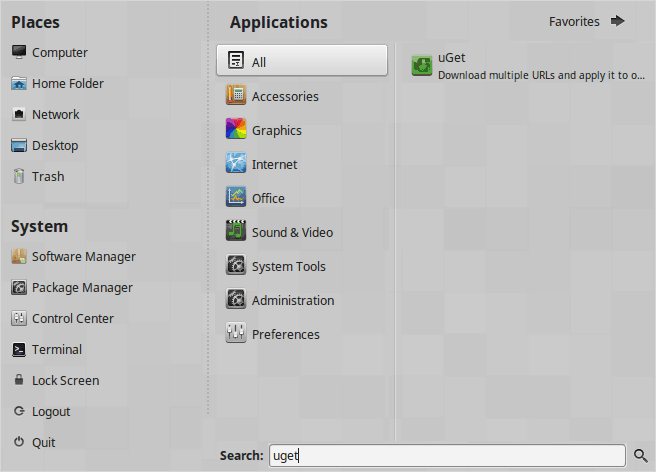Click the magnifier search icon

(x=641, y=456)
